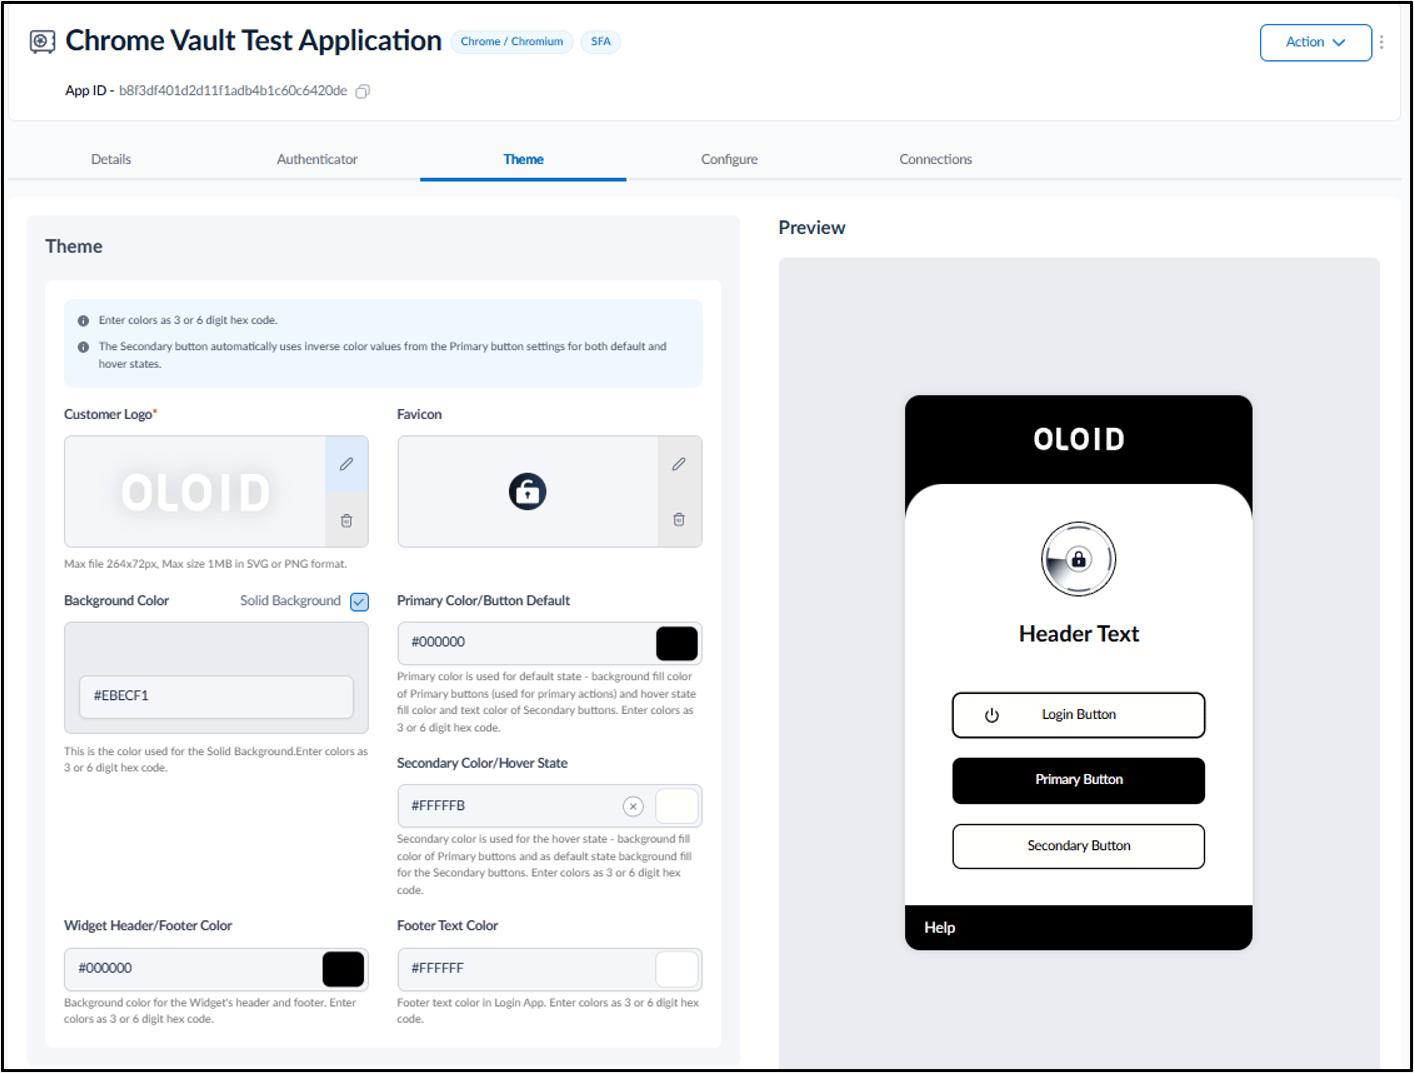1414x1073 pixels.
Task: Open the Primary Color black swatch
Action: 677,643
